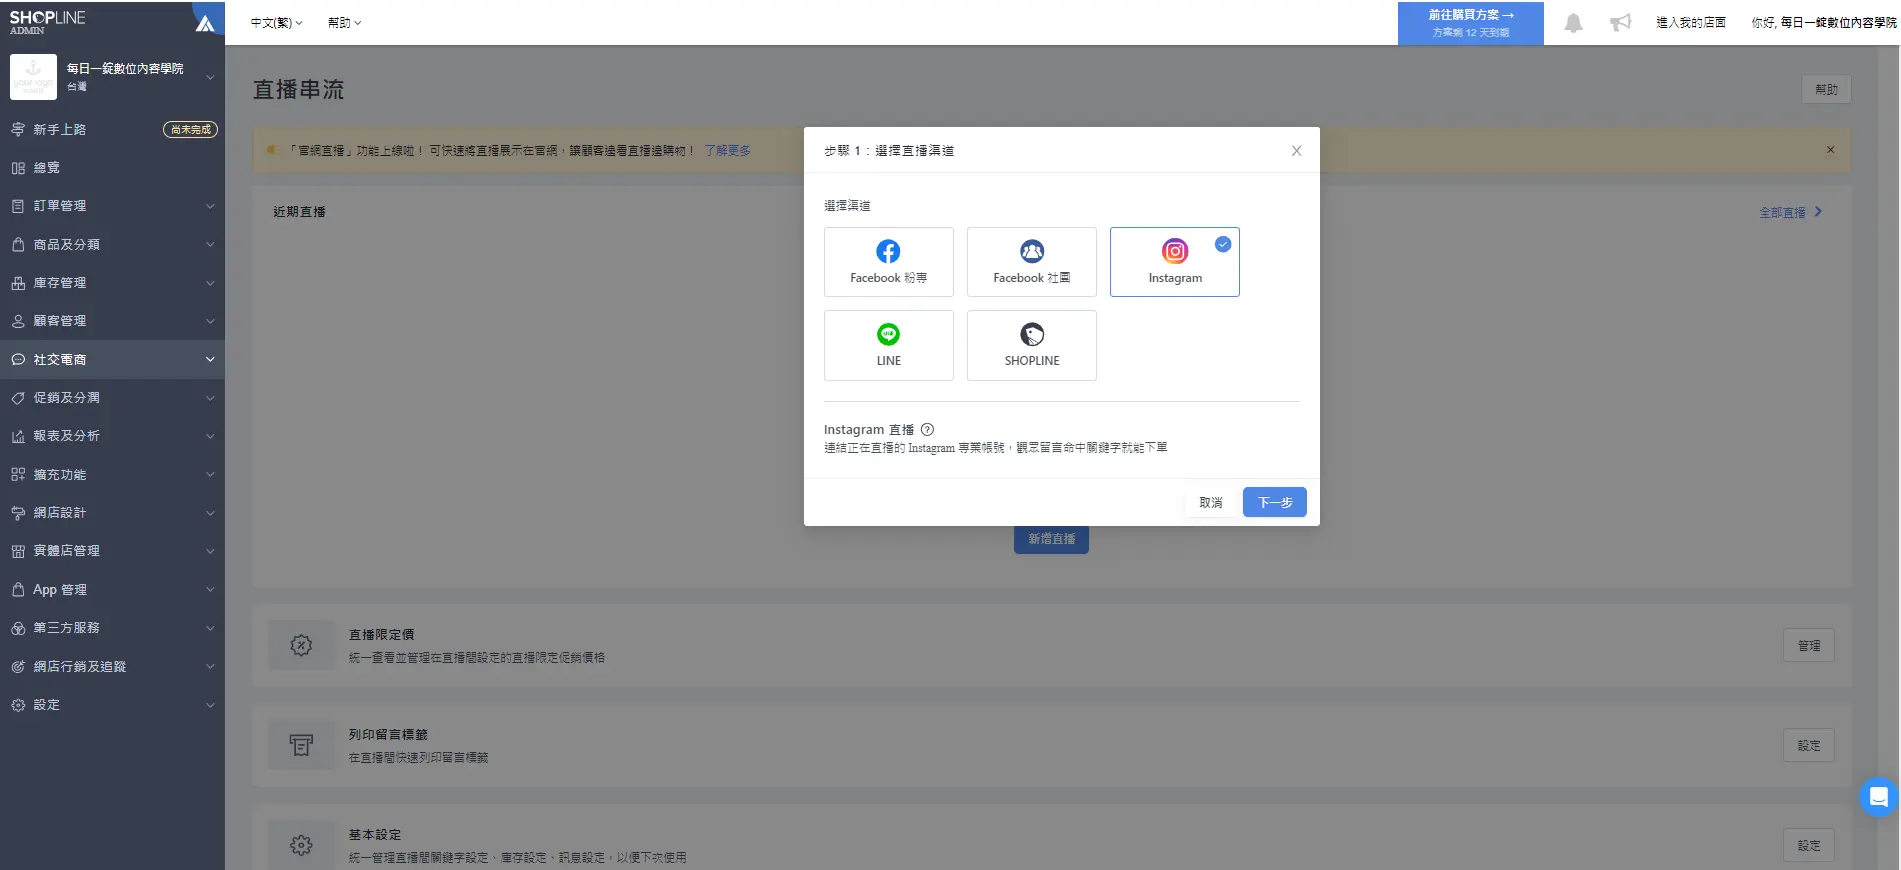The image size is (1901, 870).
Task: Expand 顧客管理 sidebar menu
Action: pos(112,321)
